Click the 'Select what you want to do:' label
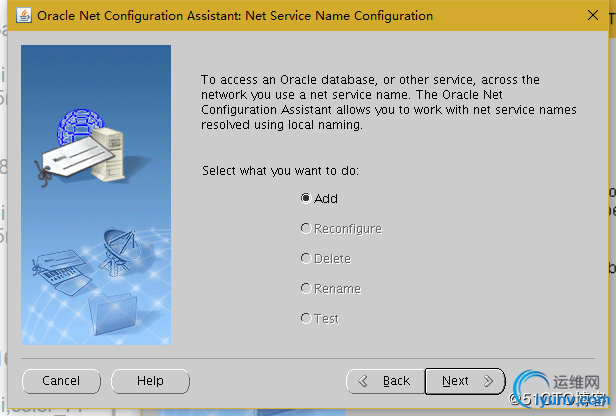 click(280, 171)
